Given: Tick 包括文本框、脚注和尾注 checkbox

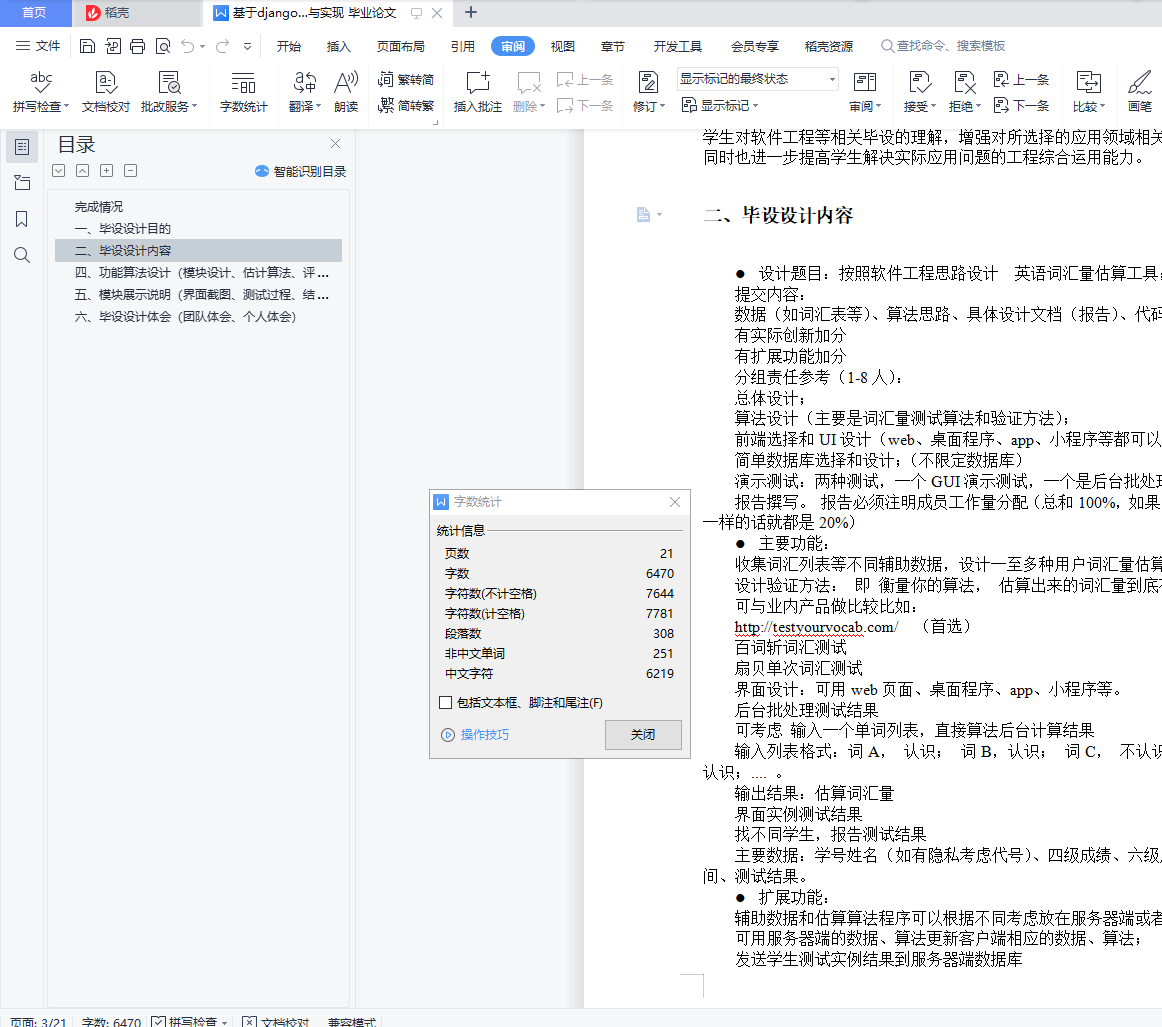Looking at the screenshot, I should (445, 702).
